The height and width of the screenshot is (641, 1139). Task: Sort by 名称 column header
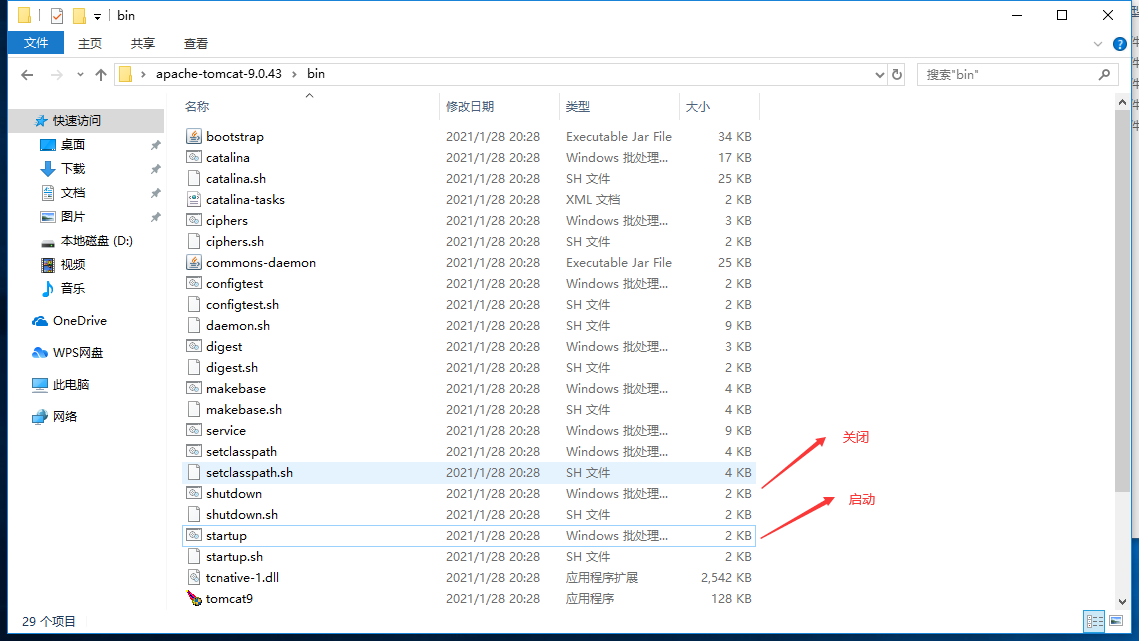pyautogui.click(x=308, y=107)
